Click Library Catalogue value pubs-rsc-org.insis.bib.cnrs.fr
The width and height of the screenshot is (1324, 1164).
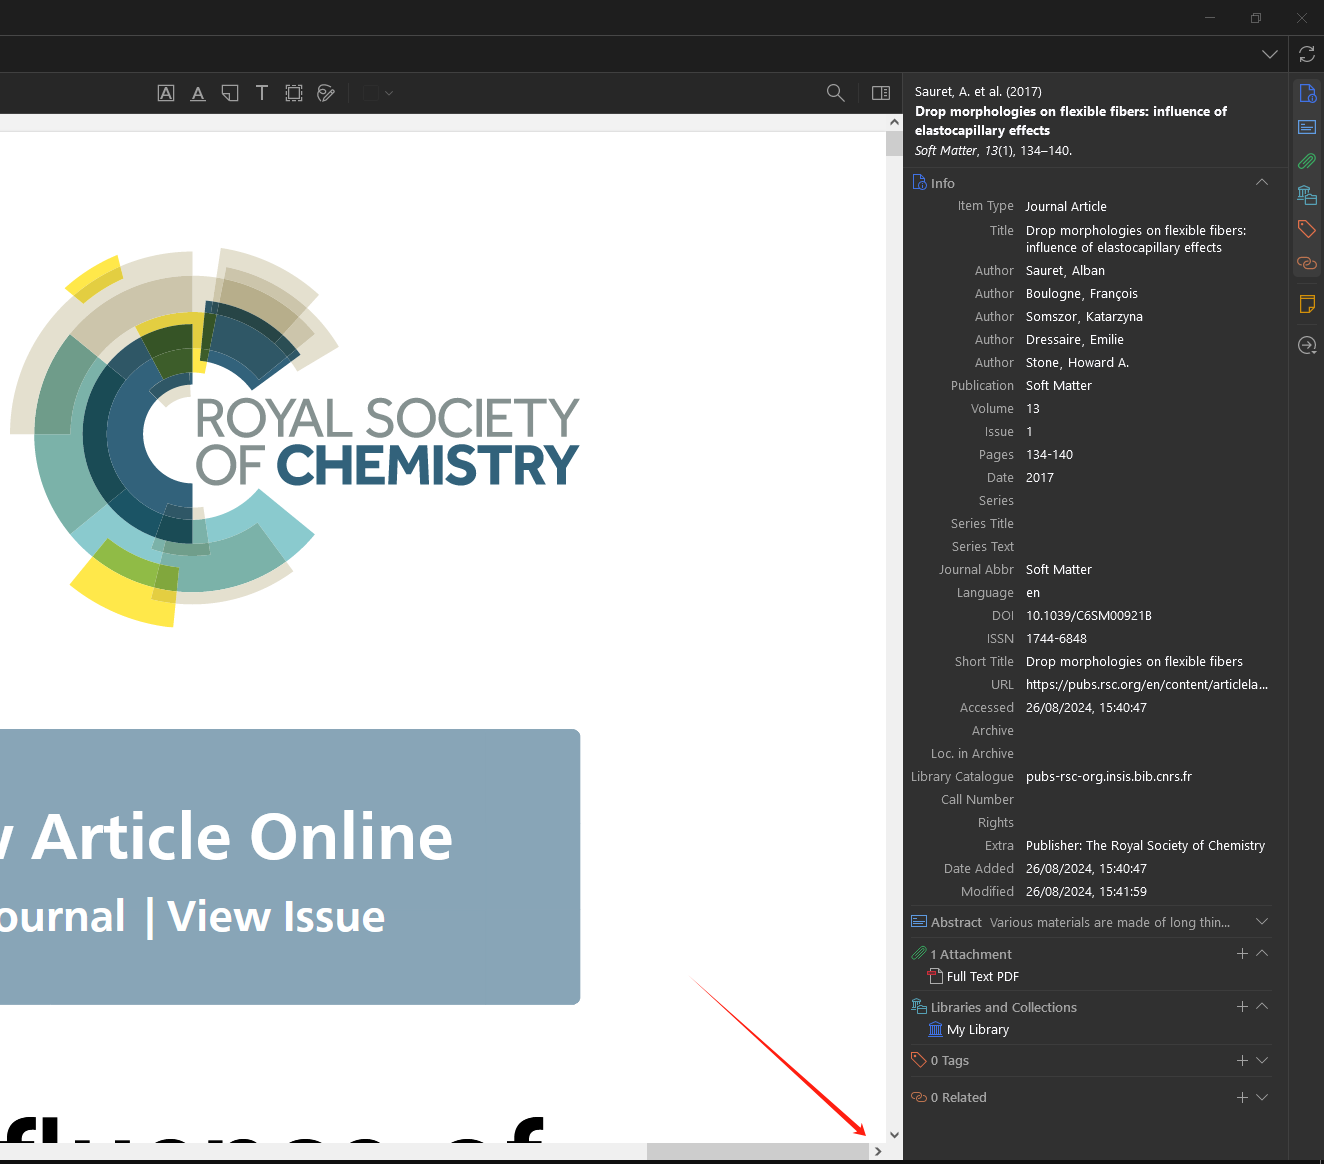point(1108,777)
